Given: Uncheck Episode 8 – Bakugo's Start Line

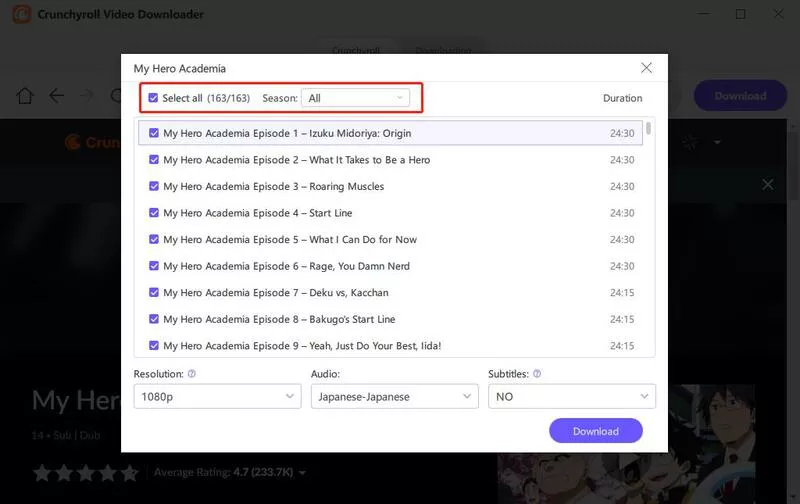Looking at the screenshot, I should tap(154, 319).
